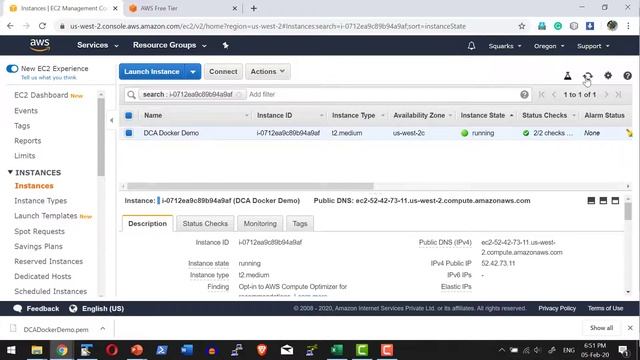
Task: Minimize the details pane layout icon
Action: pyautogui.click(x=591, y=201)
